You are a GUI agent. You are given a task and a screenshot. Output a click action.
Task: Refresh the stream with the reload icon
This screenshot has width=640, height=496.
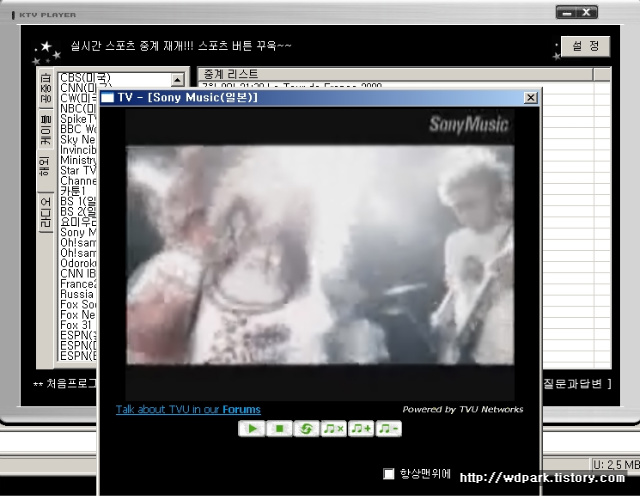point(306,429)
